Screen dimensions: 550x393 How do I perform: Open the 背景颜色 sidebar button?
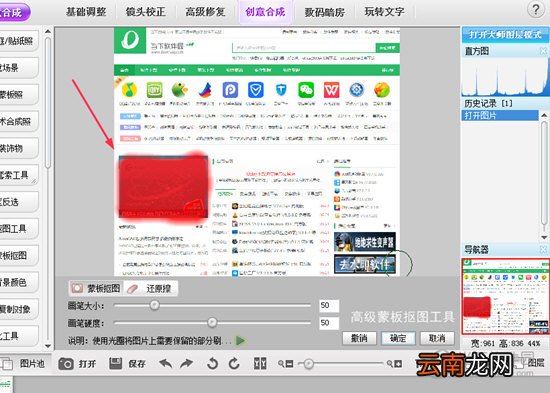[19, 282]
